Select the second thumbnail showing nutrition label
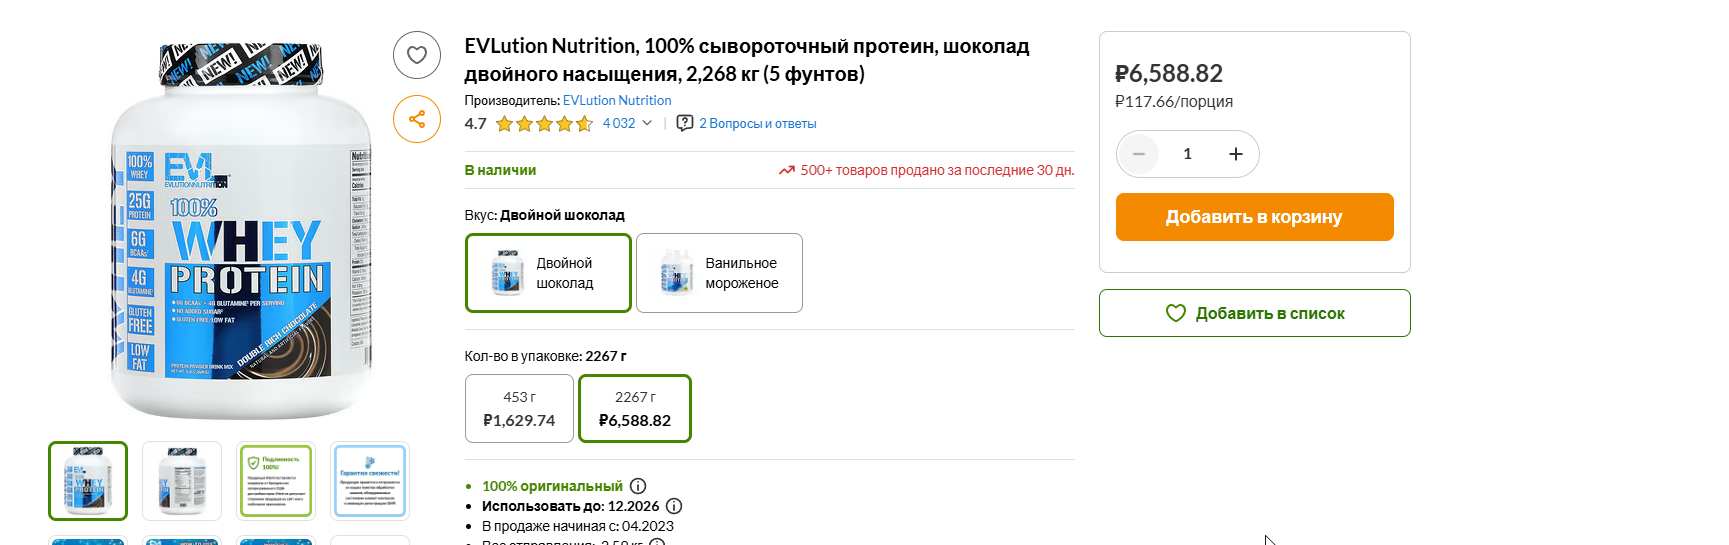Viewport: 1729px width, 545px height. [182, 481]
